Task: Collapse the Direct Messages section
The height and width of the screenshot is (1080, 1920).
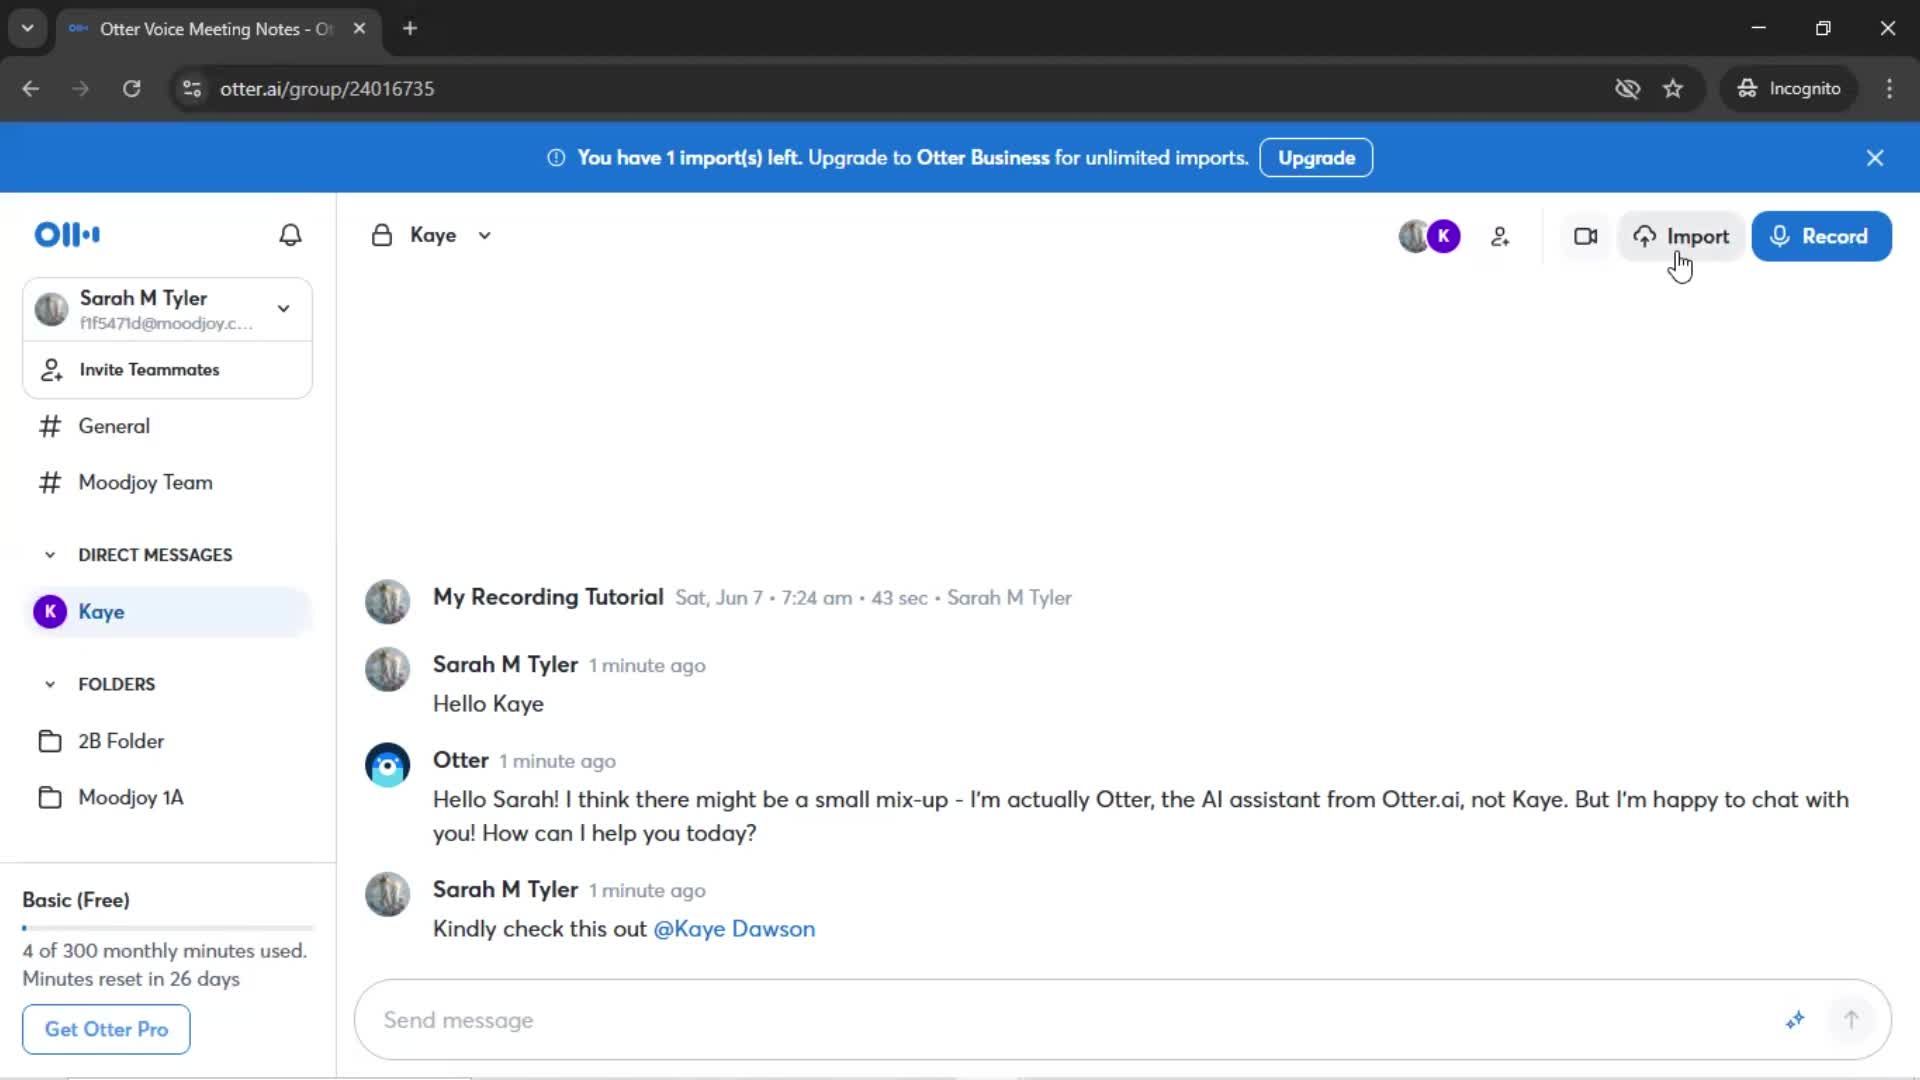Action: pyautogui.click(x=50, y=555)
